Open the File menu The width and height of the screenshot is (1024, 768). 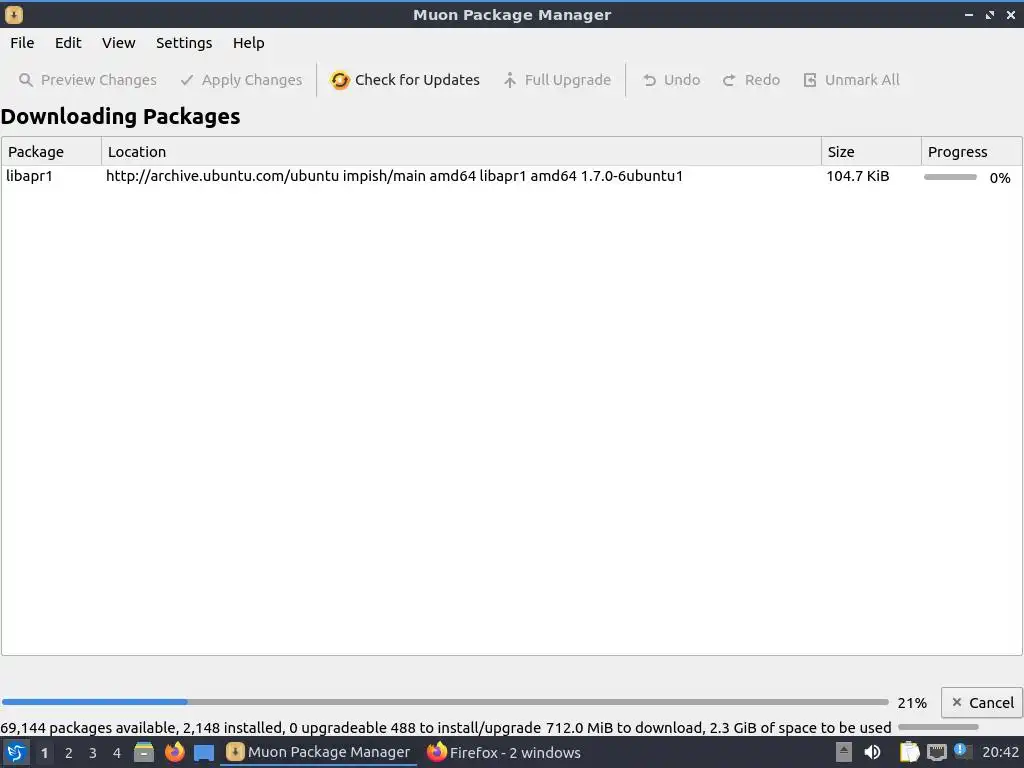pos(22,43)
